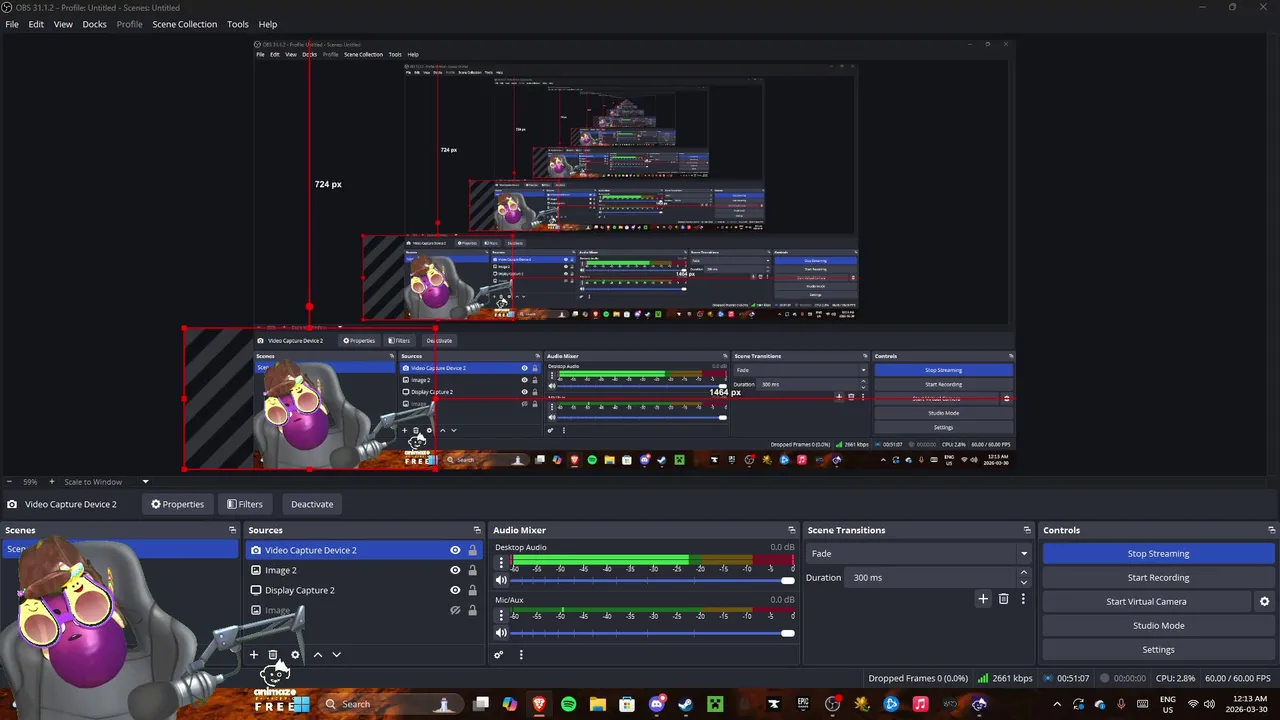Hide Video Capture Device 2 with eye icon

point(455,550)
